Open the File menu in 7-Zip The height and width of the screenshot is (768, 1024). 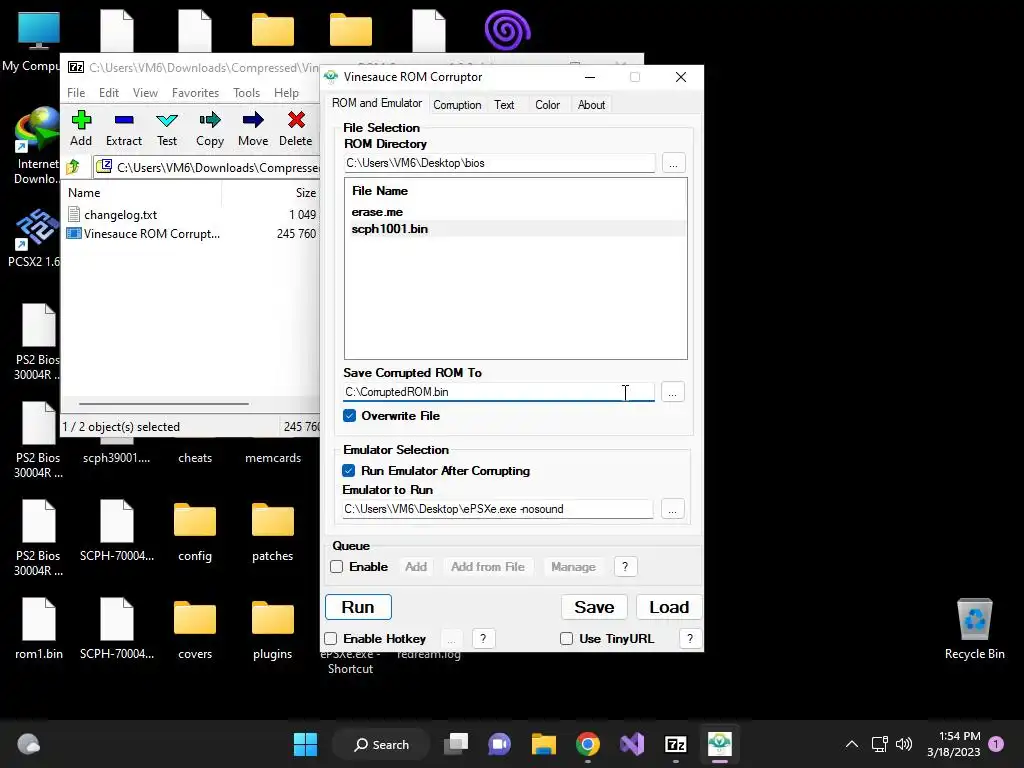point(76,93)
